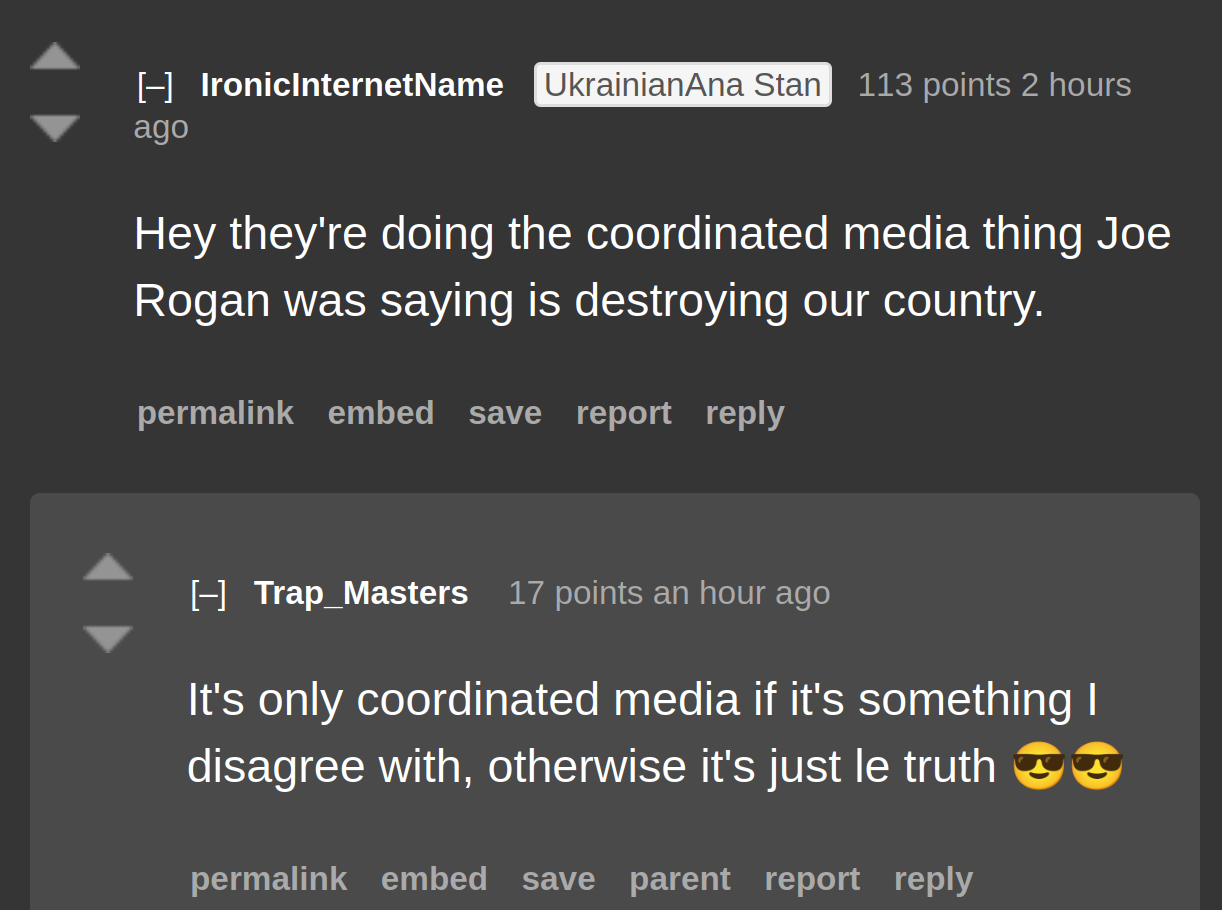Report the top-level comment
The width and height of the screenshot is (1222, 910).
(x=624, y=413)
